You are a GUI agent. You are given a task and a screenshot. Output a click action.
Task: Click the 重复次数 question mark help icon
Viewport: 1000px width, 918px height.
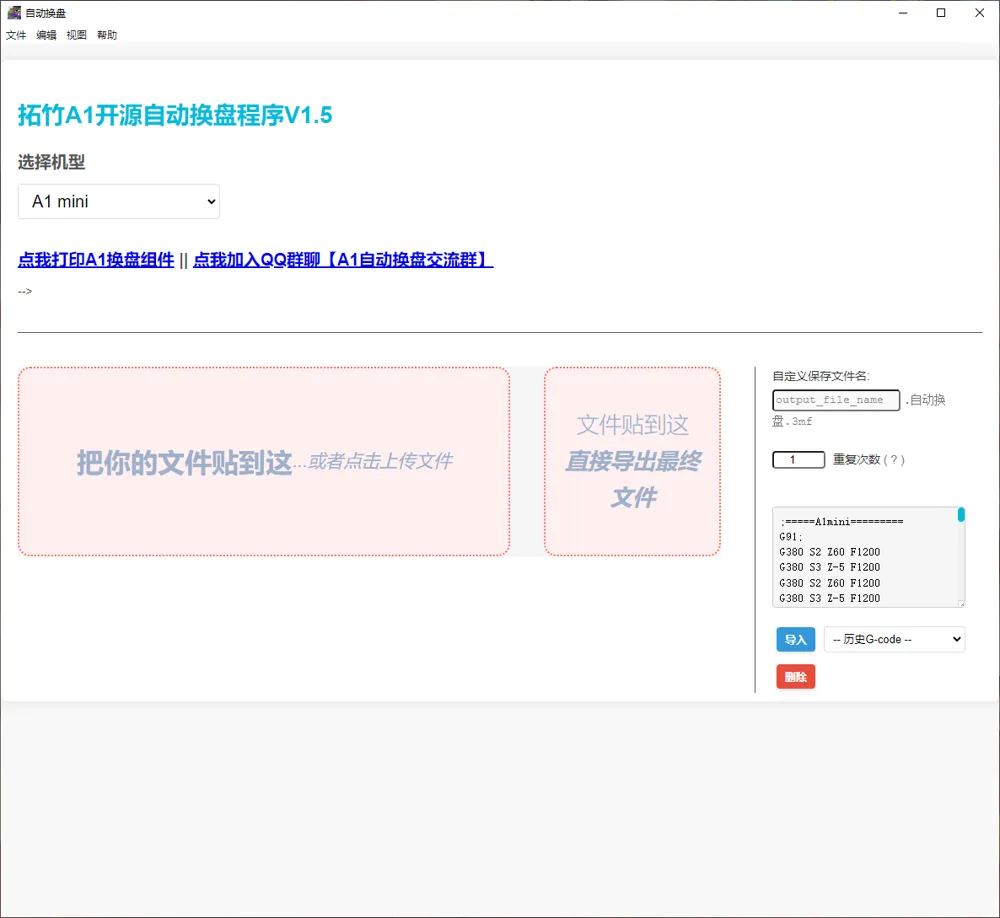(x=896, y=459)
